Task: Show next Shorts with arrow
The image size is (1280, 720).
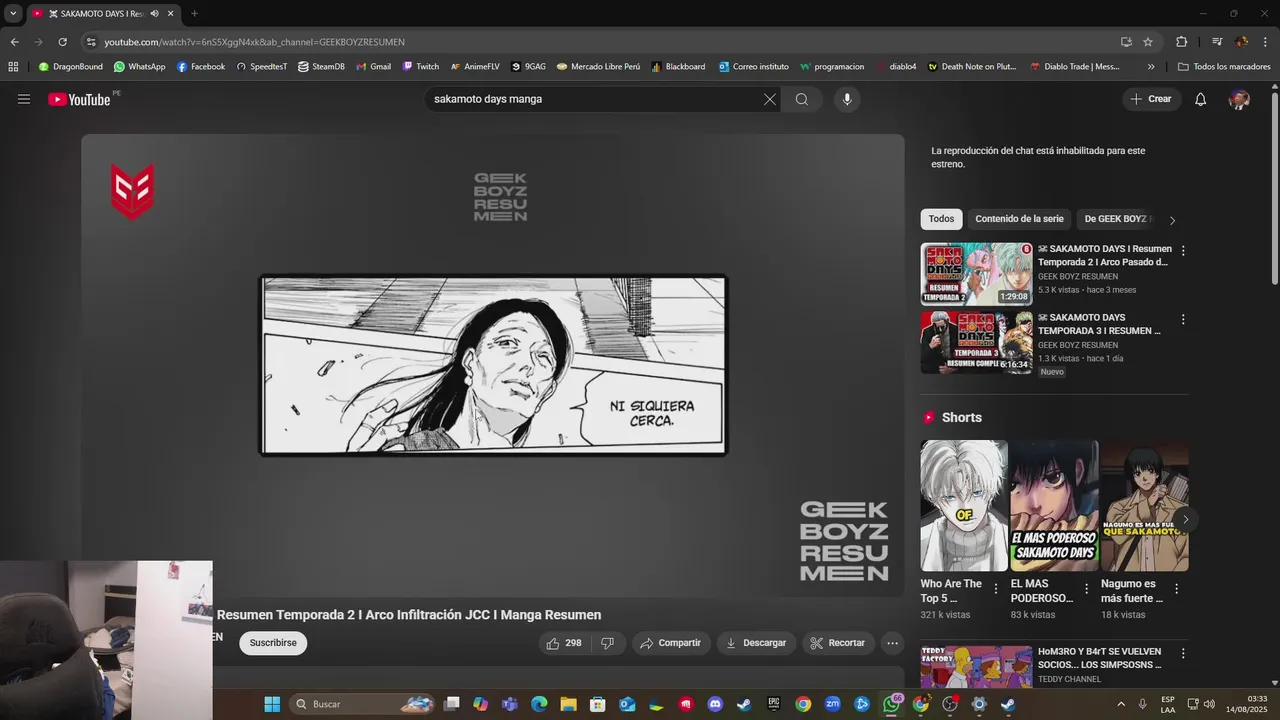Action: pos(1185,519)
